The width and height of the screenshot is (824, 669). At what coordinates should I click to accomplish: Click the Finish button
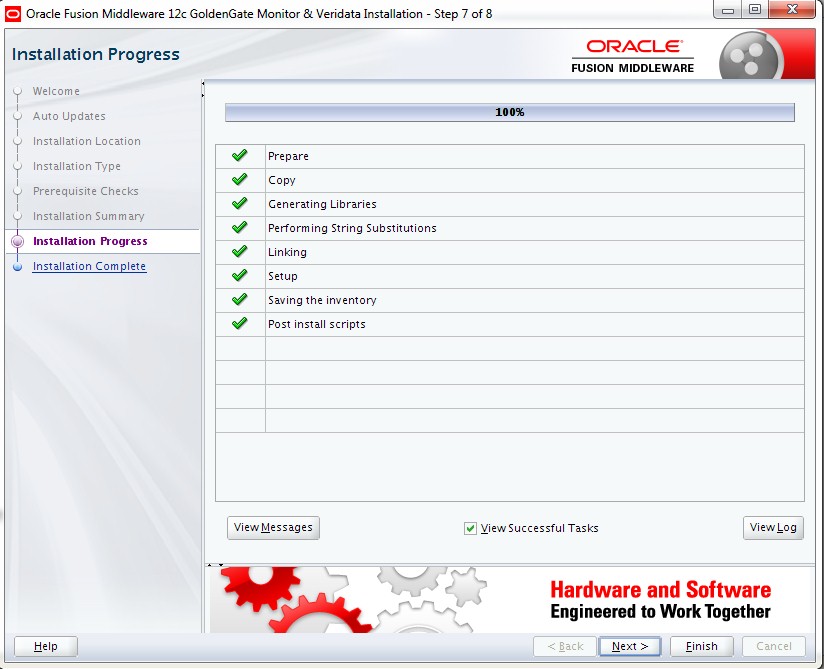[x=702, y=646]
